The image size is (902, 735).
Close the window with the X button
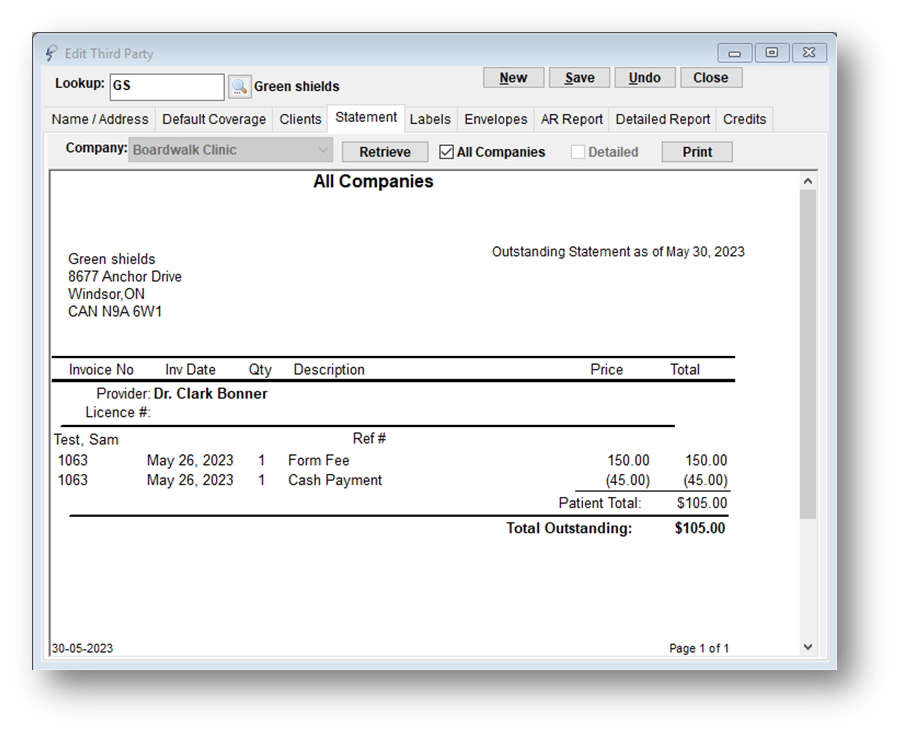pos(809,53)
